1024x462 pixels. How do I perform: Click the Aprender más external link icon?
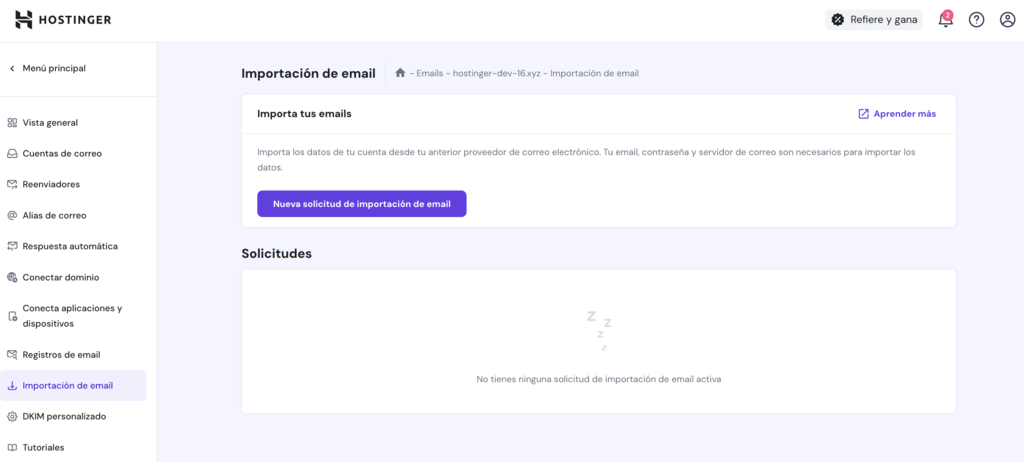863,114
